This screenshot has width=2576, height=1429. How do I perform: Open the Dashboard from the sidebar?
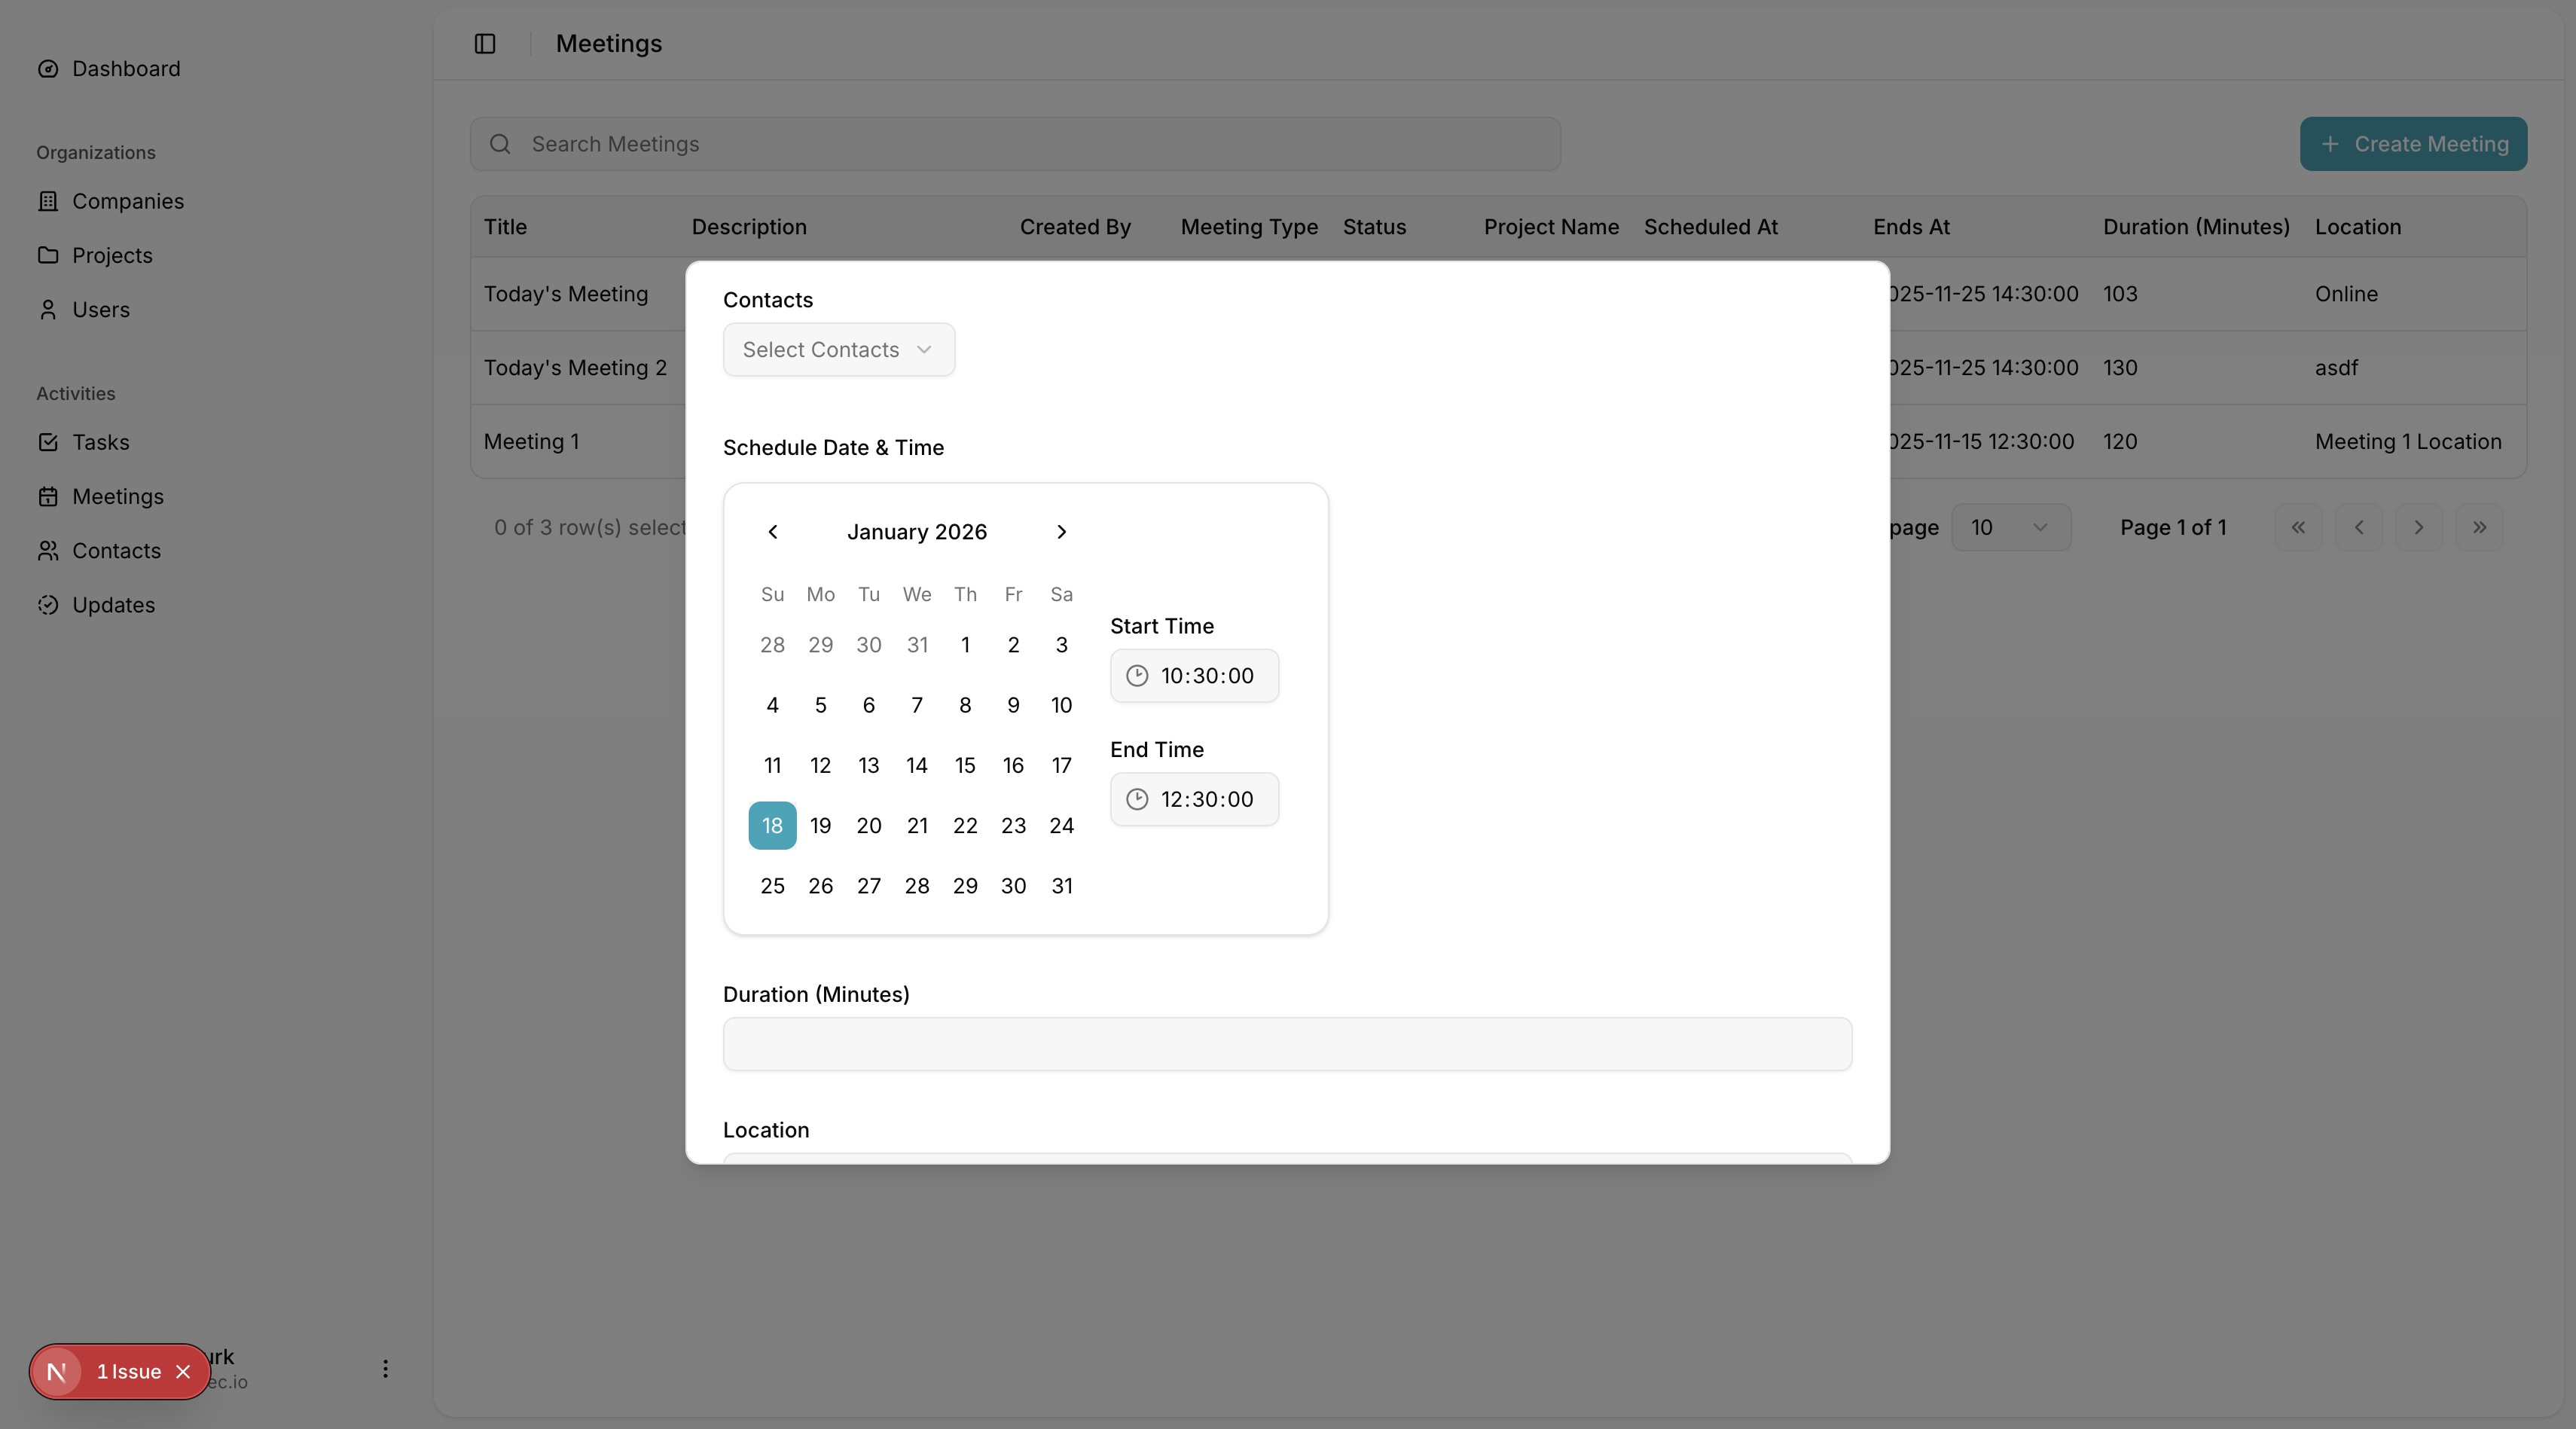click(125, 68)
